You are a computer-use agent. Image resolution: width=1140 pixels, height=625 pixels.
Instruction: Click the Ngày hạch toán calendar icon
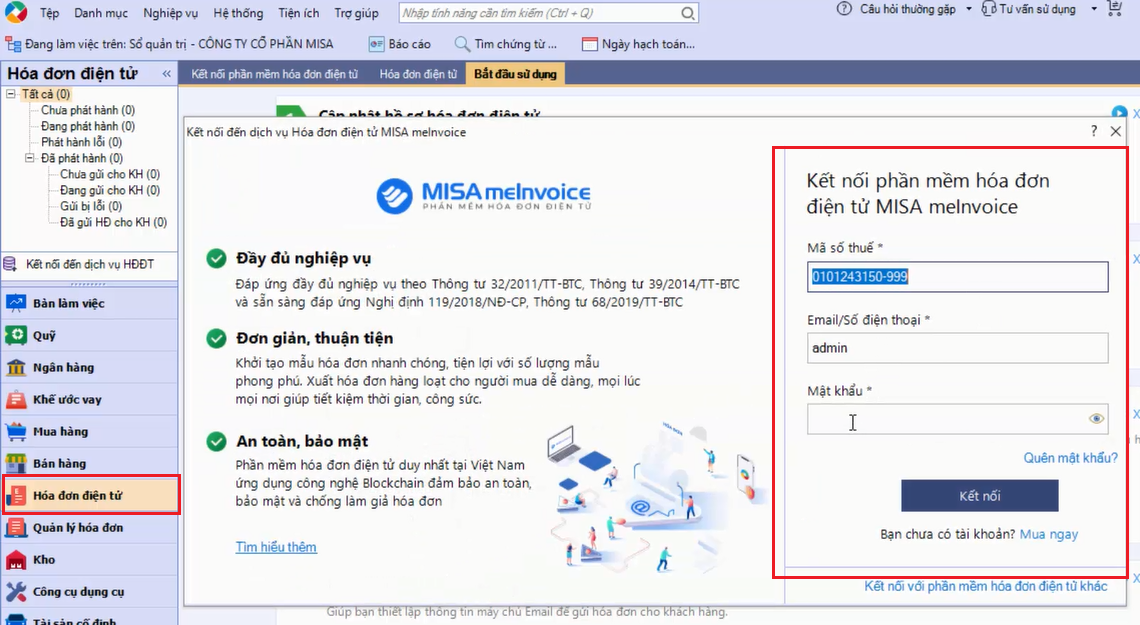590,44
